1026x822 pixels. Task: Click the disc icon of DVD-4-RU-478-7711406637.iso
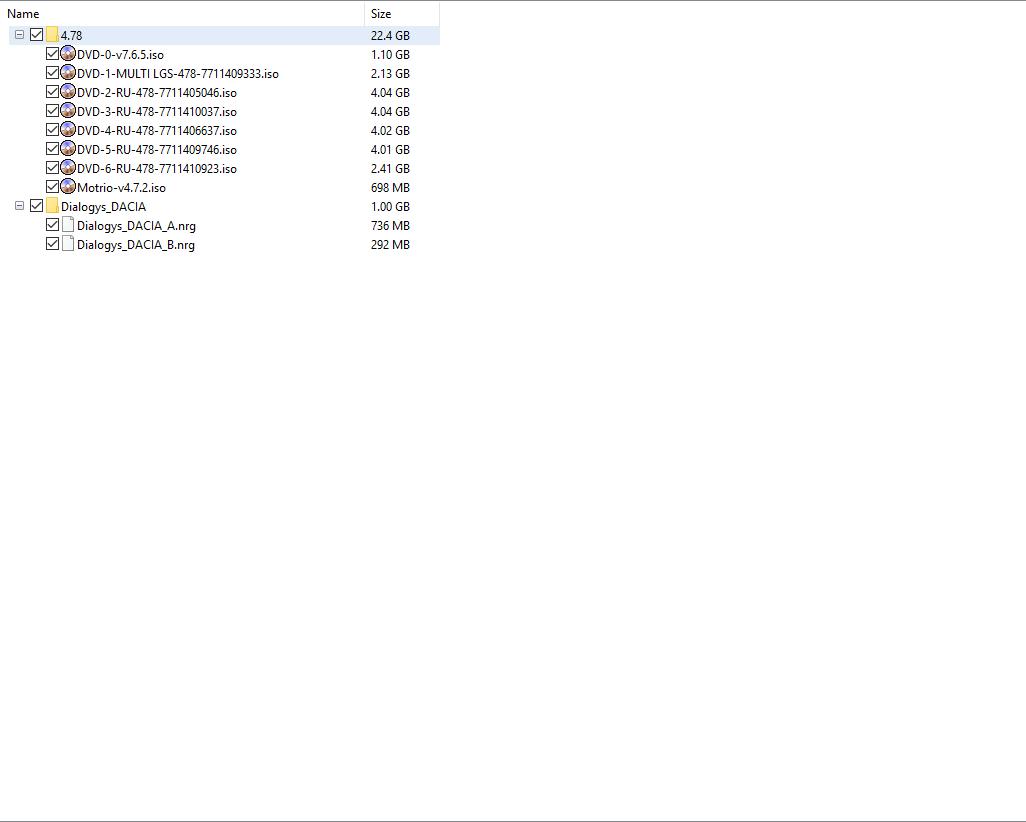[68, 130]
